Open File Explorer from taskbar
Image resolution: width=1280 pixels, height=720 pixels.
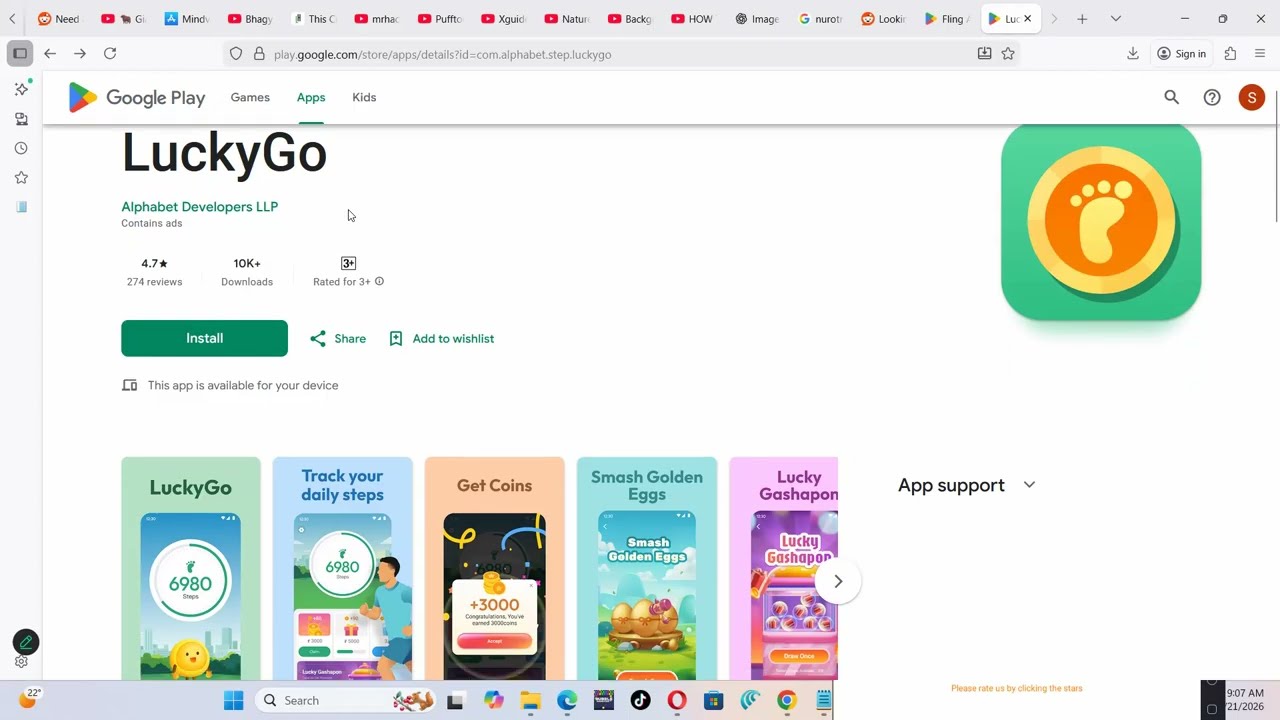click(x=530, y=700)
